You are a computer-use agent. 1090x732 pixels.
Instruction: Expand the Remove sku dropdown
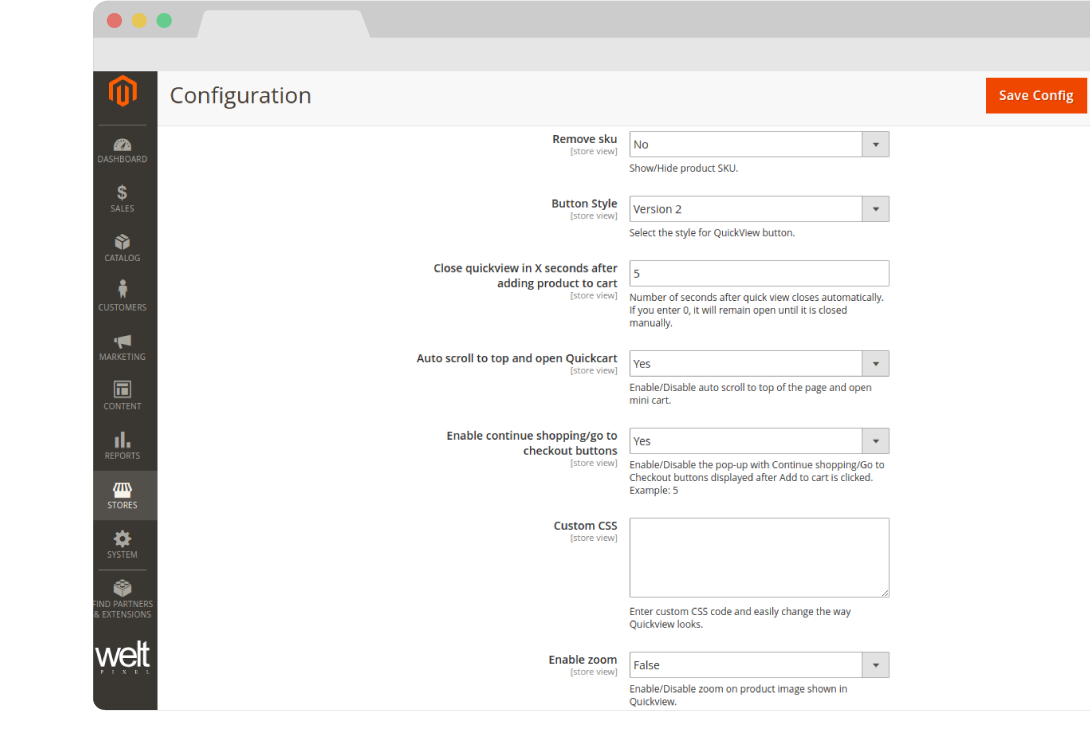click(x=758, y=145)
